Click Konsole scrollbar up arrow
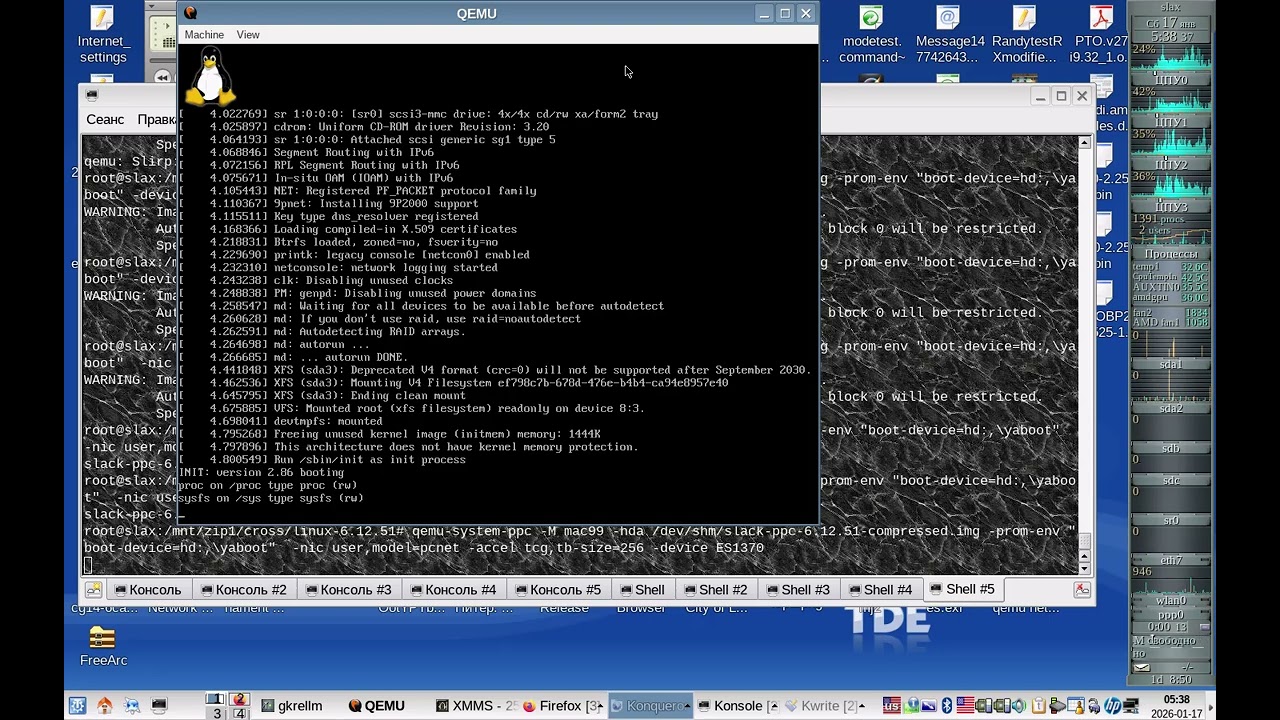1280x720 pixels. [x=1084, y=143]
